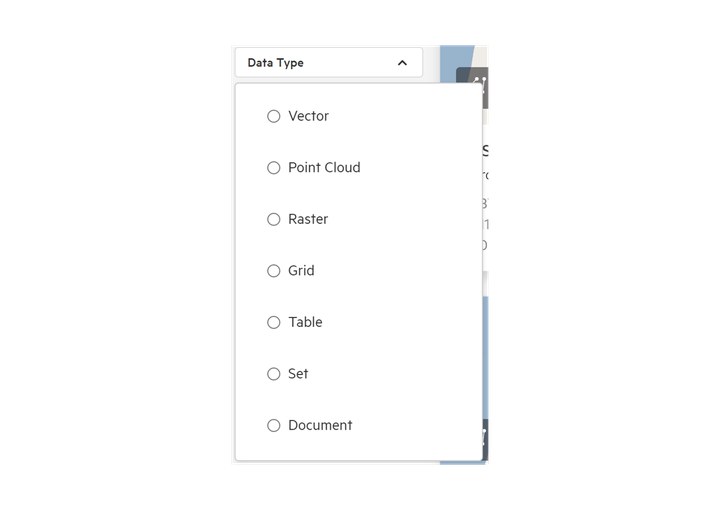Viewport: 720px width, 510px height.
Task: Click the dark badge icon on lower thumbnail
Action: click(x=485, y=439)
